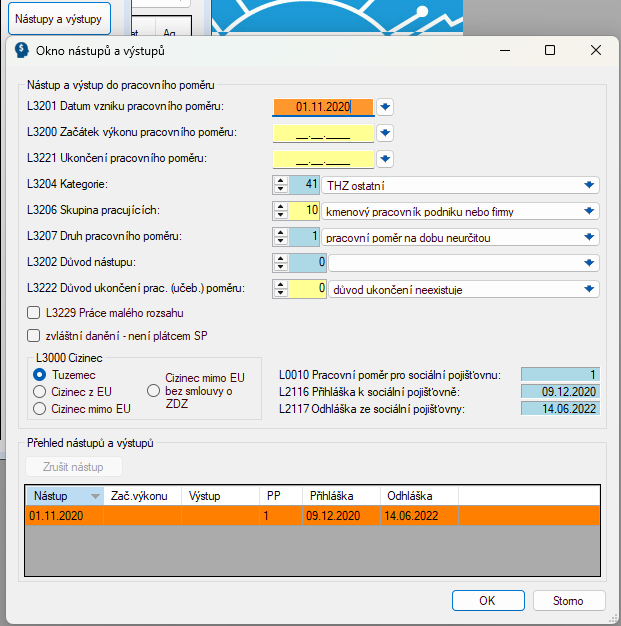Confirm the dialog with OK

[488, 600]
